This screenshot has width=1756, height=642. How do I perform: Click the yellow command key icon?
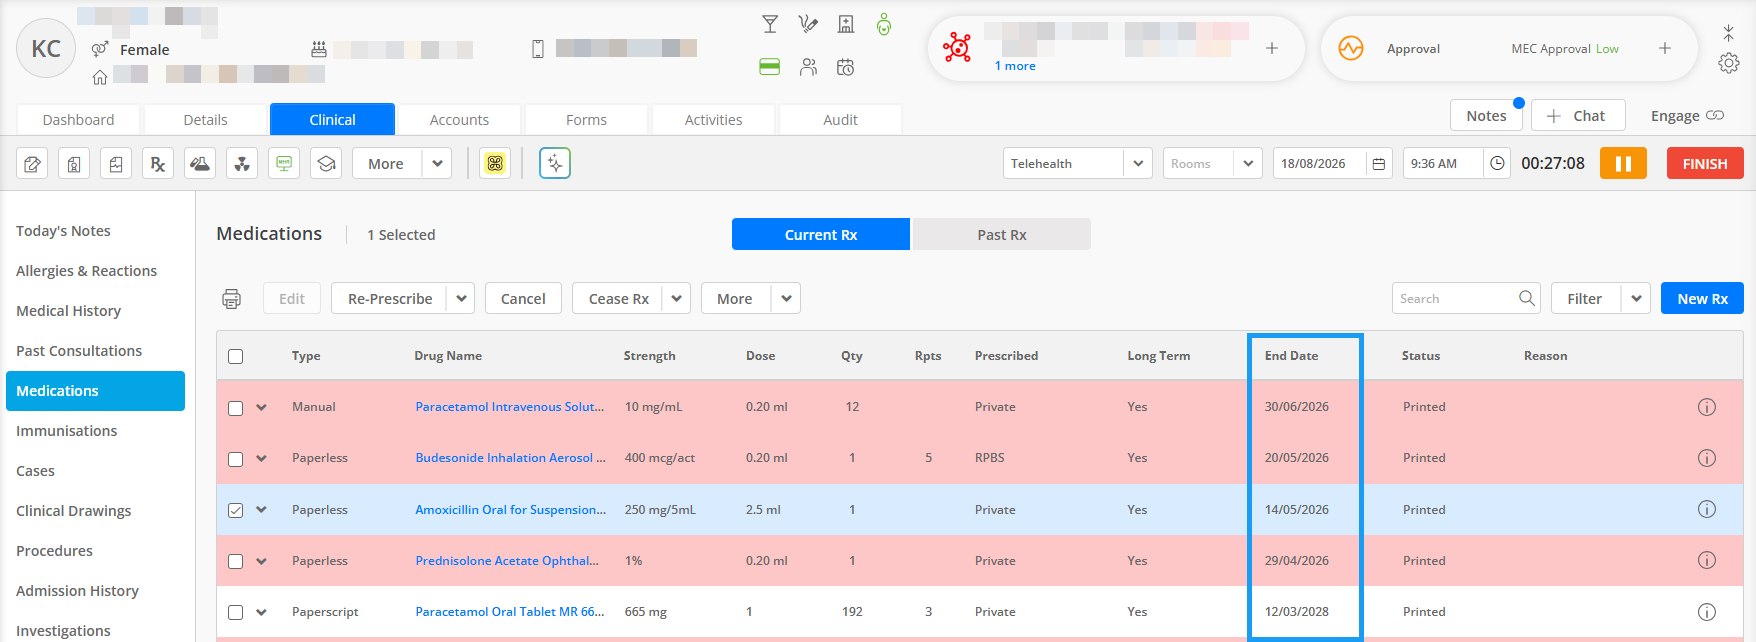495,163
